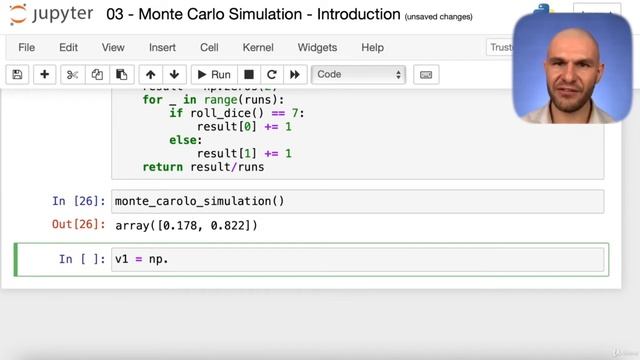
Task: Click into the 'v1 = np.' input cell
Action: [357, 259]
